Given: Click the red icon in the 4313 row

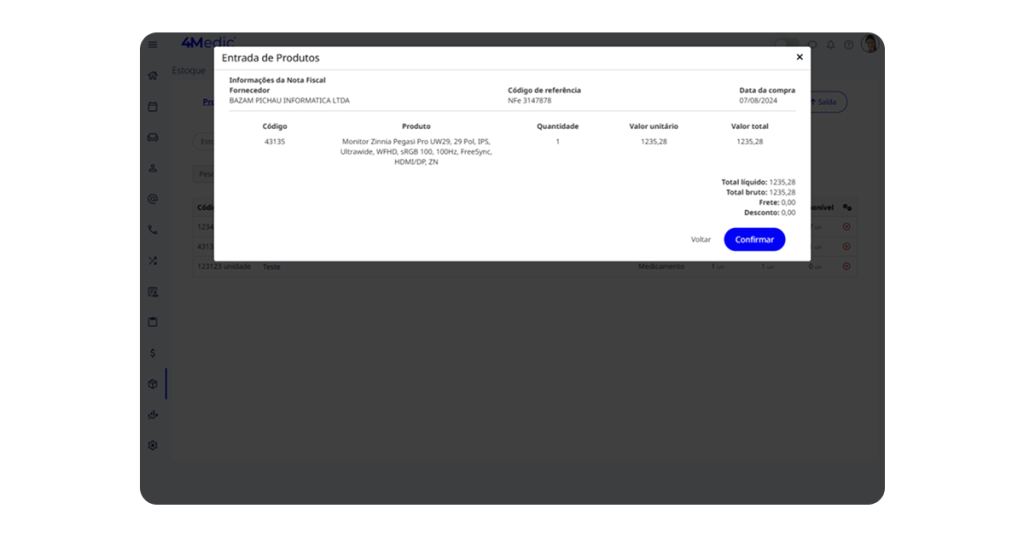Looking at the screenshot, I should point(846,247).
